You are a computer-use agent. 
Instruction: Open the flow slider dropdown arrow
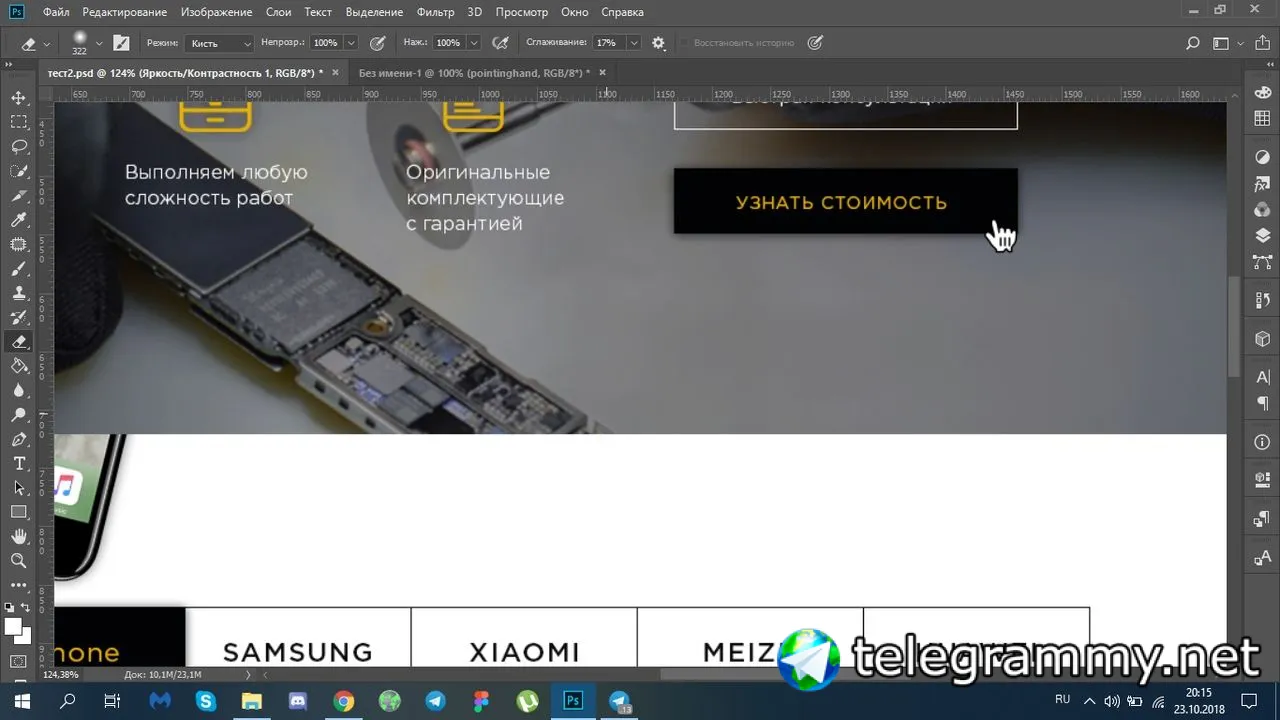click(474, 43)
